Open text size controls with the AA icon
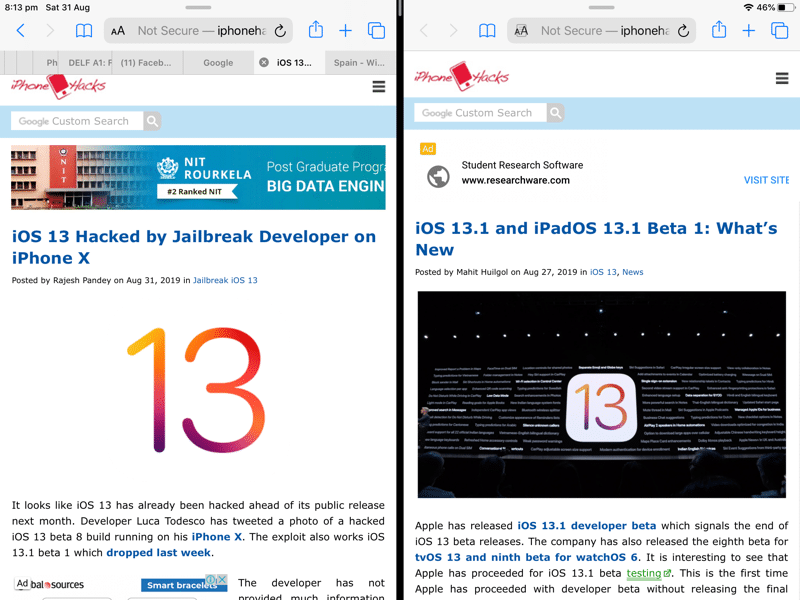Viewport: 800px width, 600px height. point(118,30)
